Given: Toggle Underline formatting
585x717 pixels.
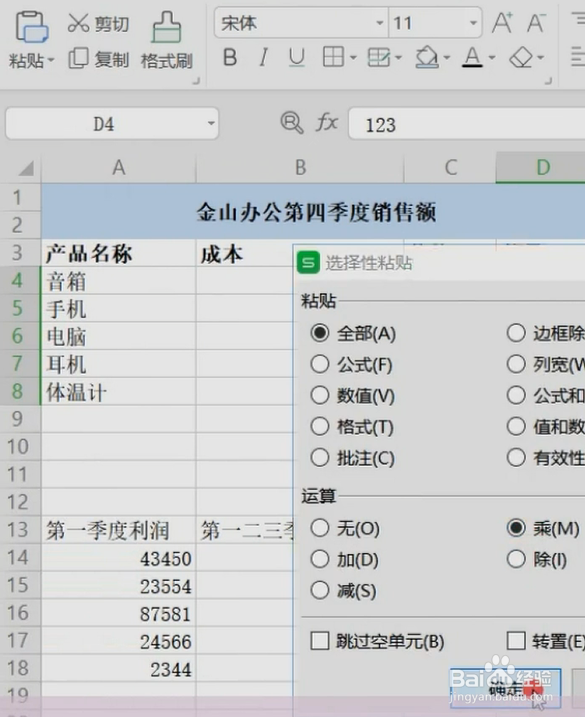Looking at the screenshot, I should point(296,58).
